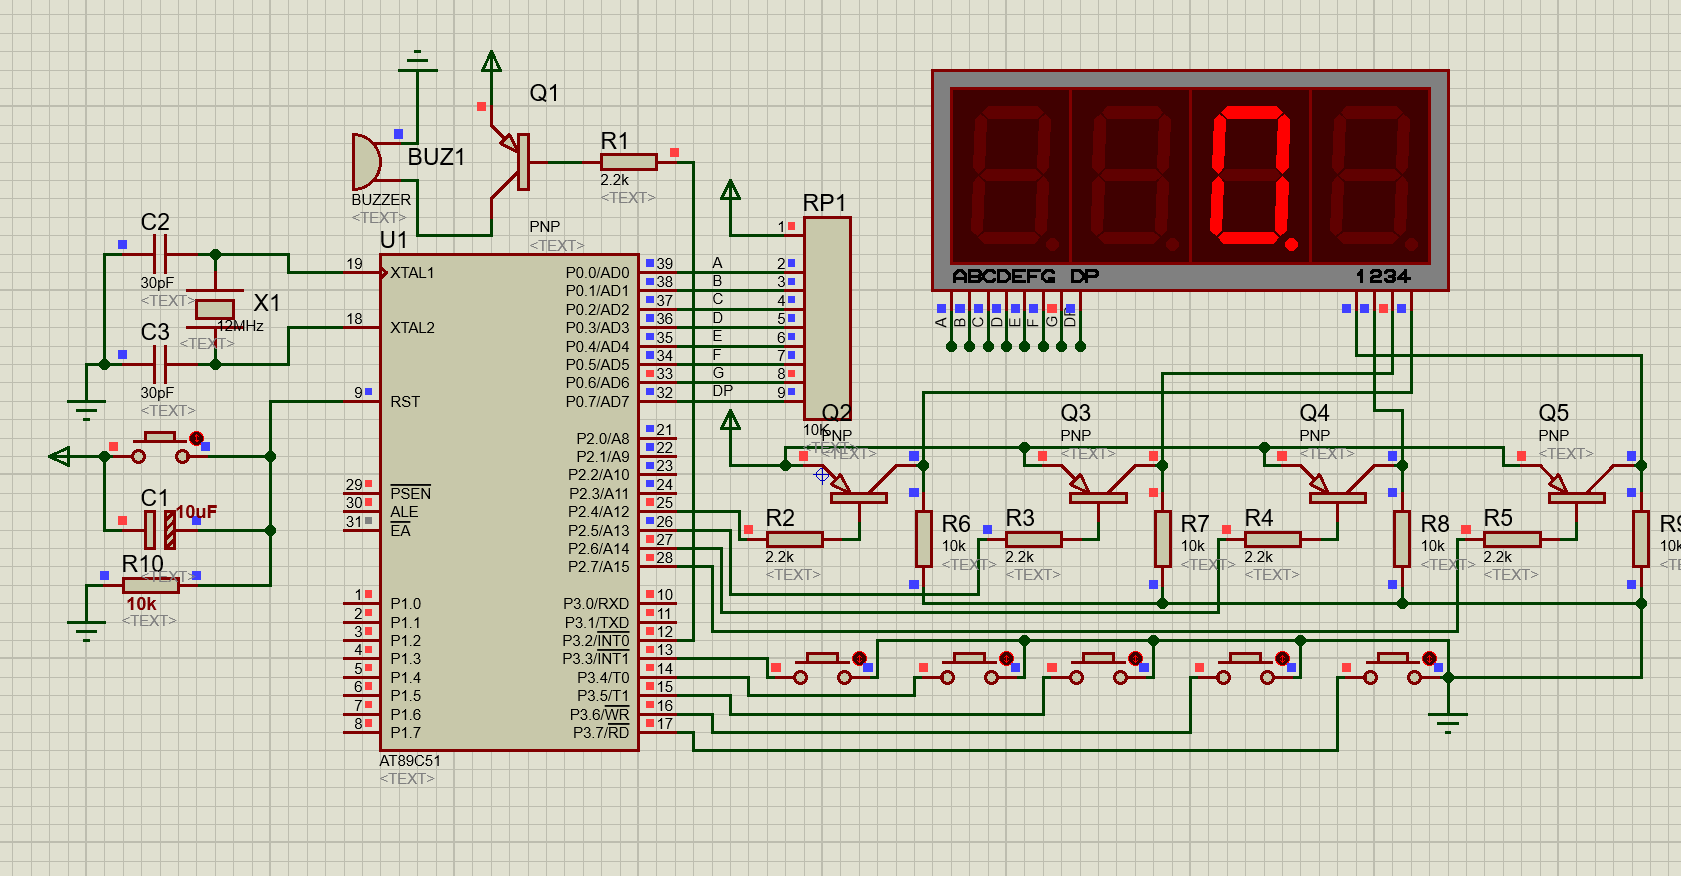Click the P3.7/RD pin label

(601, 733)
